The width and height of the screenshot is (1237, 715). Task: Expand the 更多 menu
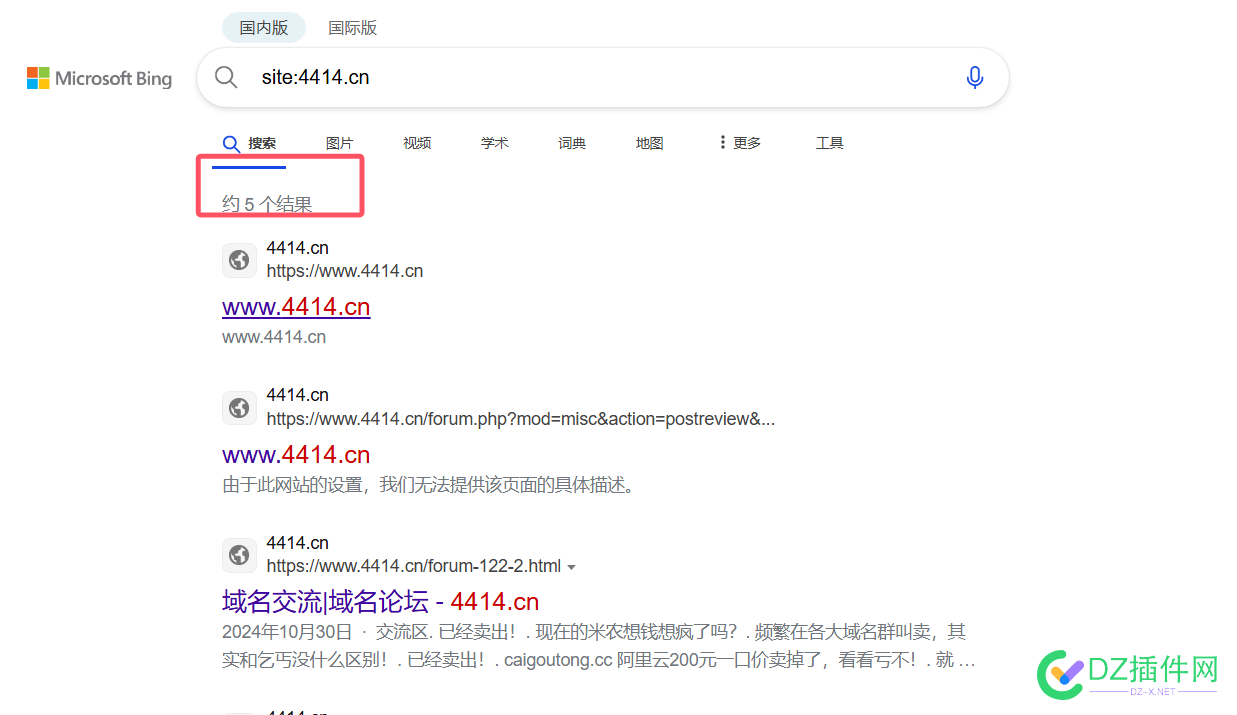click(739, 143)
